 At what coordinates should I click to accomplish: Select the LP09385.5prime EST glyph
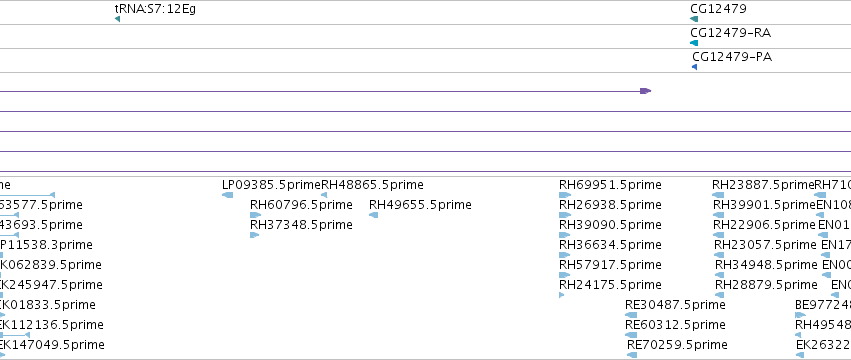(x=227, y=195)
